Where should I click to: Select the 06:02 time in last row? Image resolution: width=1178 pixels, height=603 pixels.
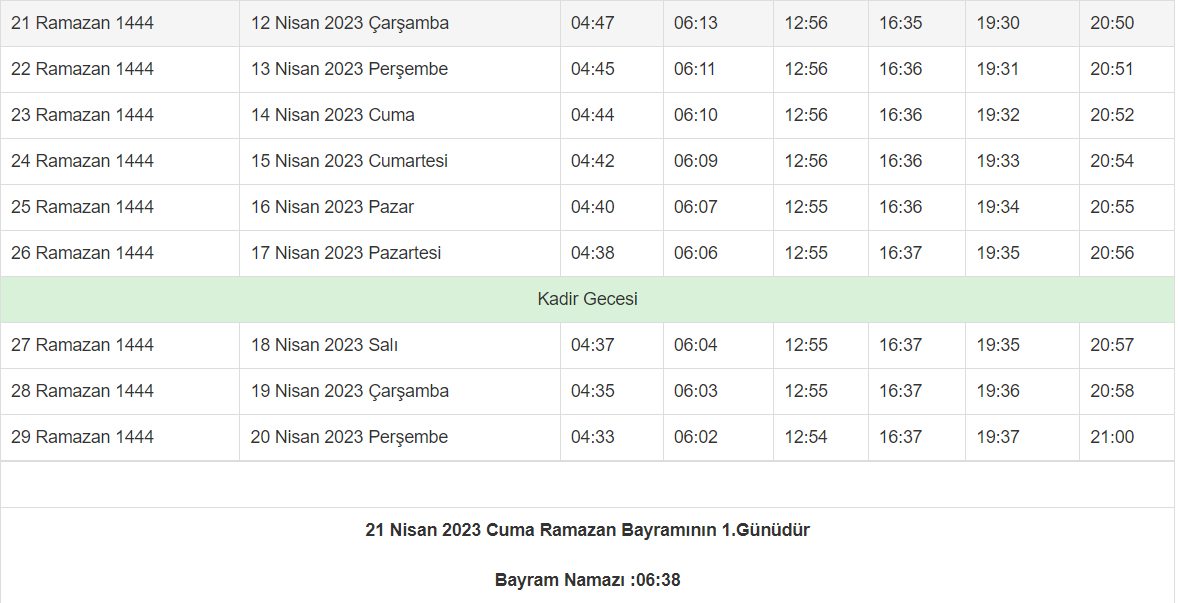coord(695,437)
